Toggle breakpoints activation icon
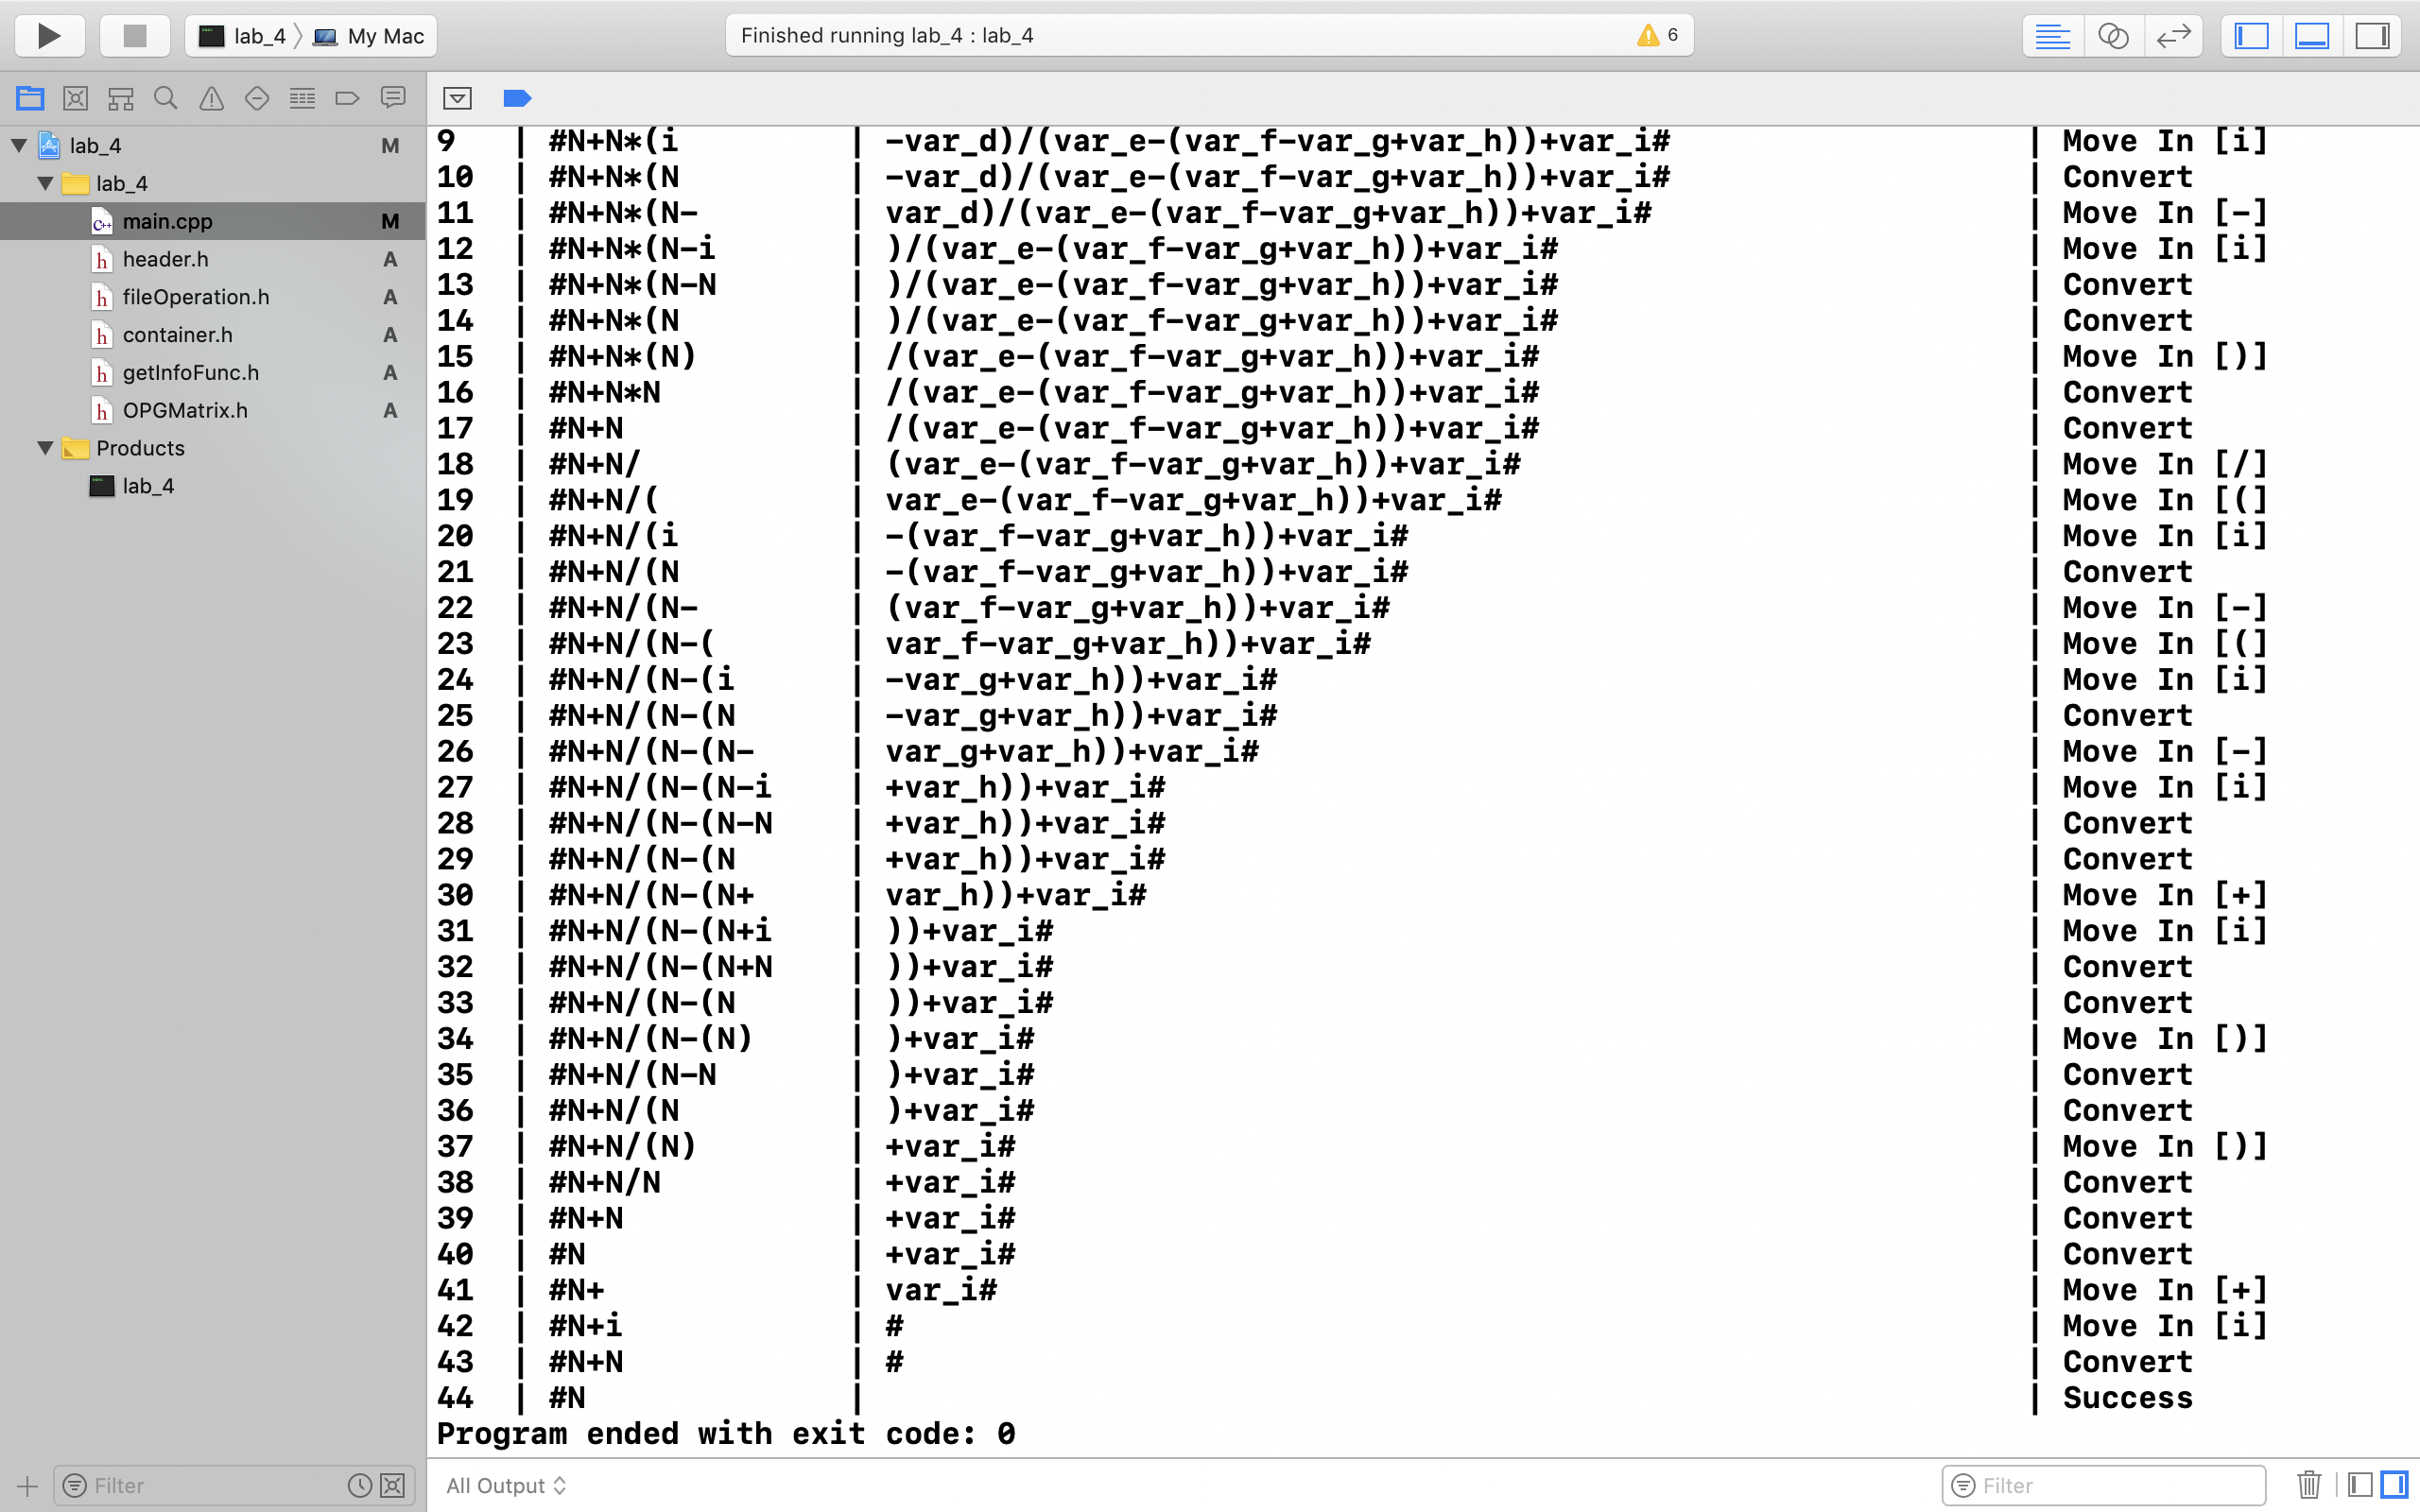 [517, 98]
